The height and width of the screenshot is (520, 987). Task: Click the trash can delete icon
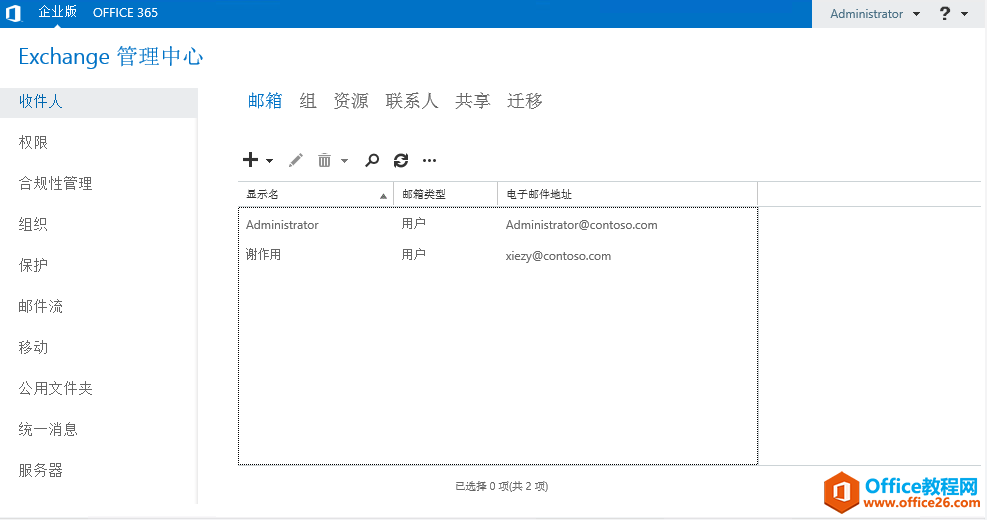[324, 161]
